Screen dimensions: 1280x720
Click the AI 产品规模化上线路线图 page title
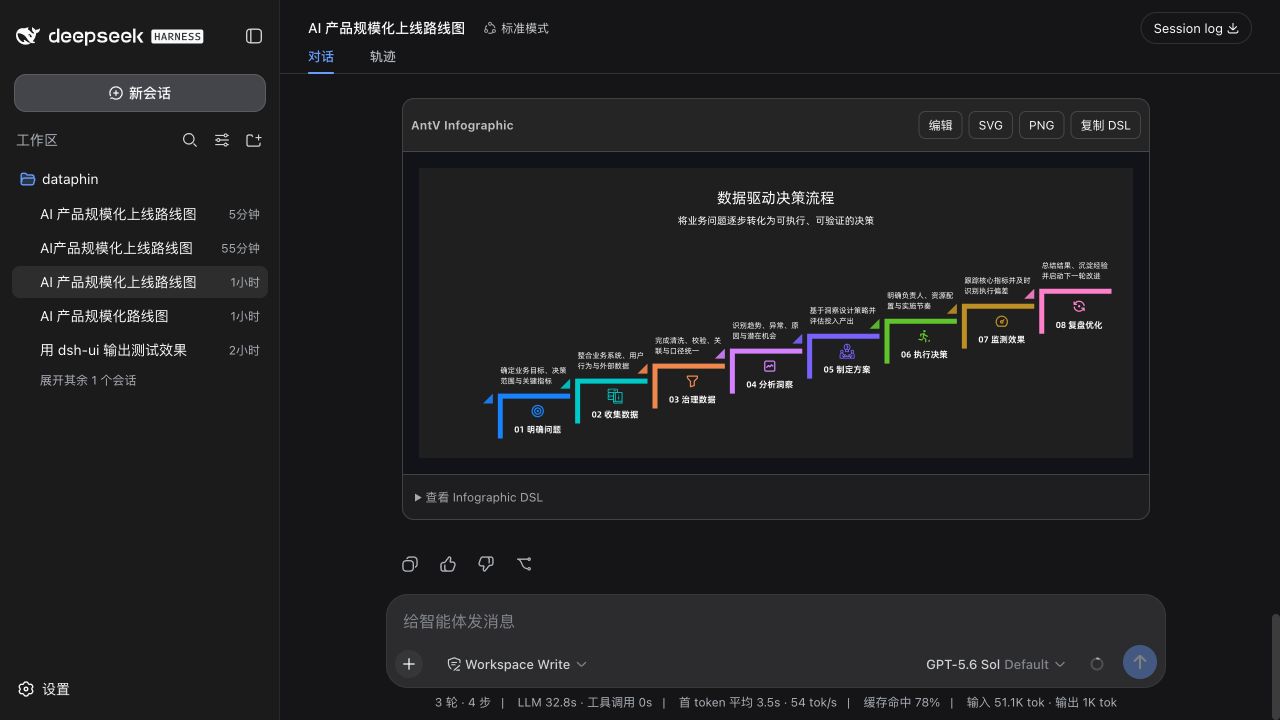coord(387,28)
